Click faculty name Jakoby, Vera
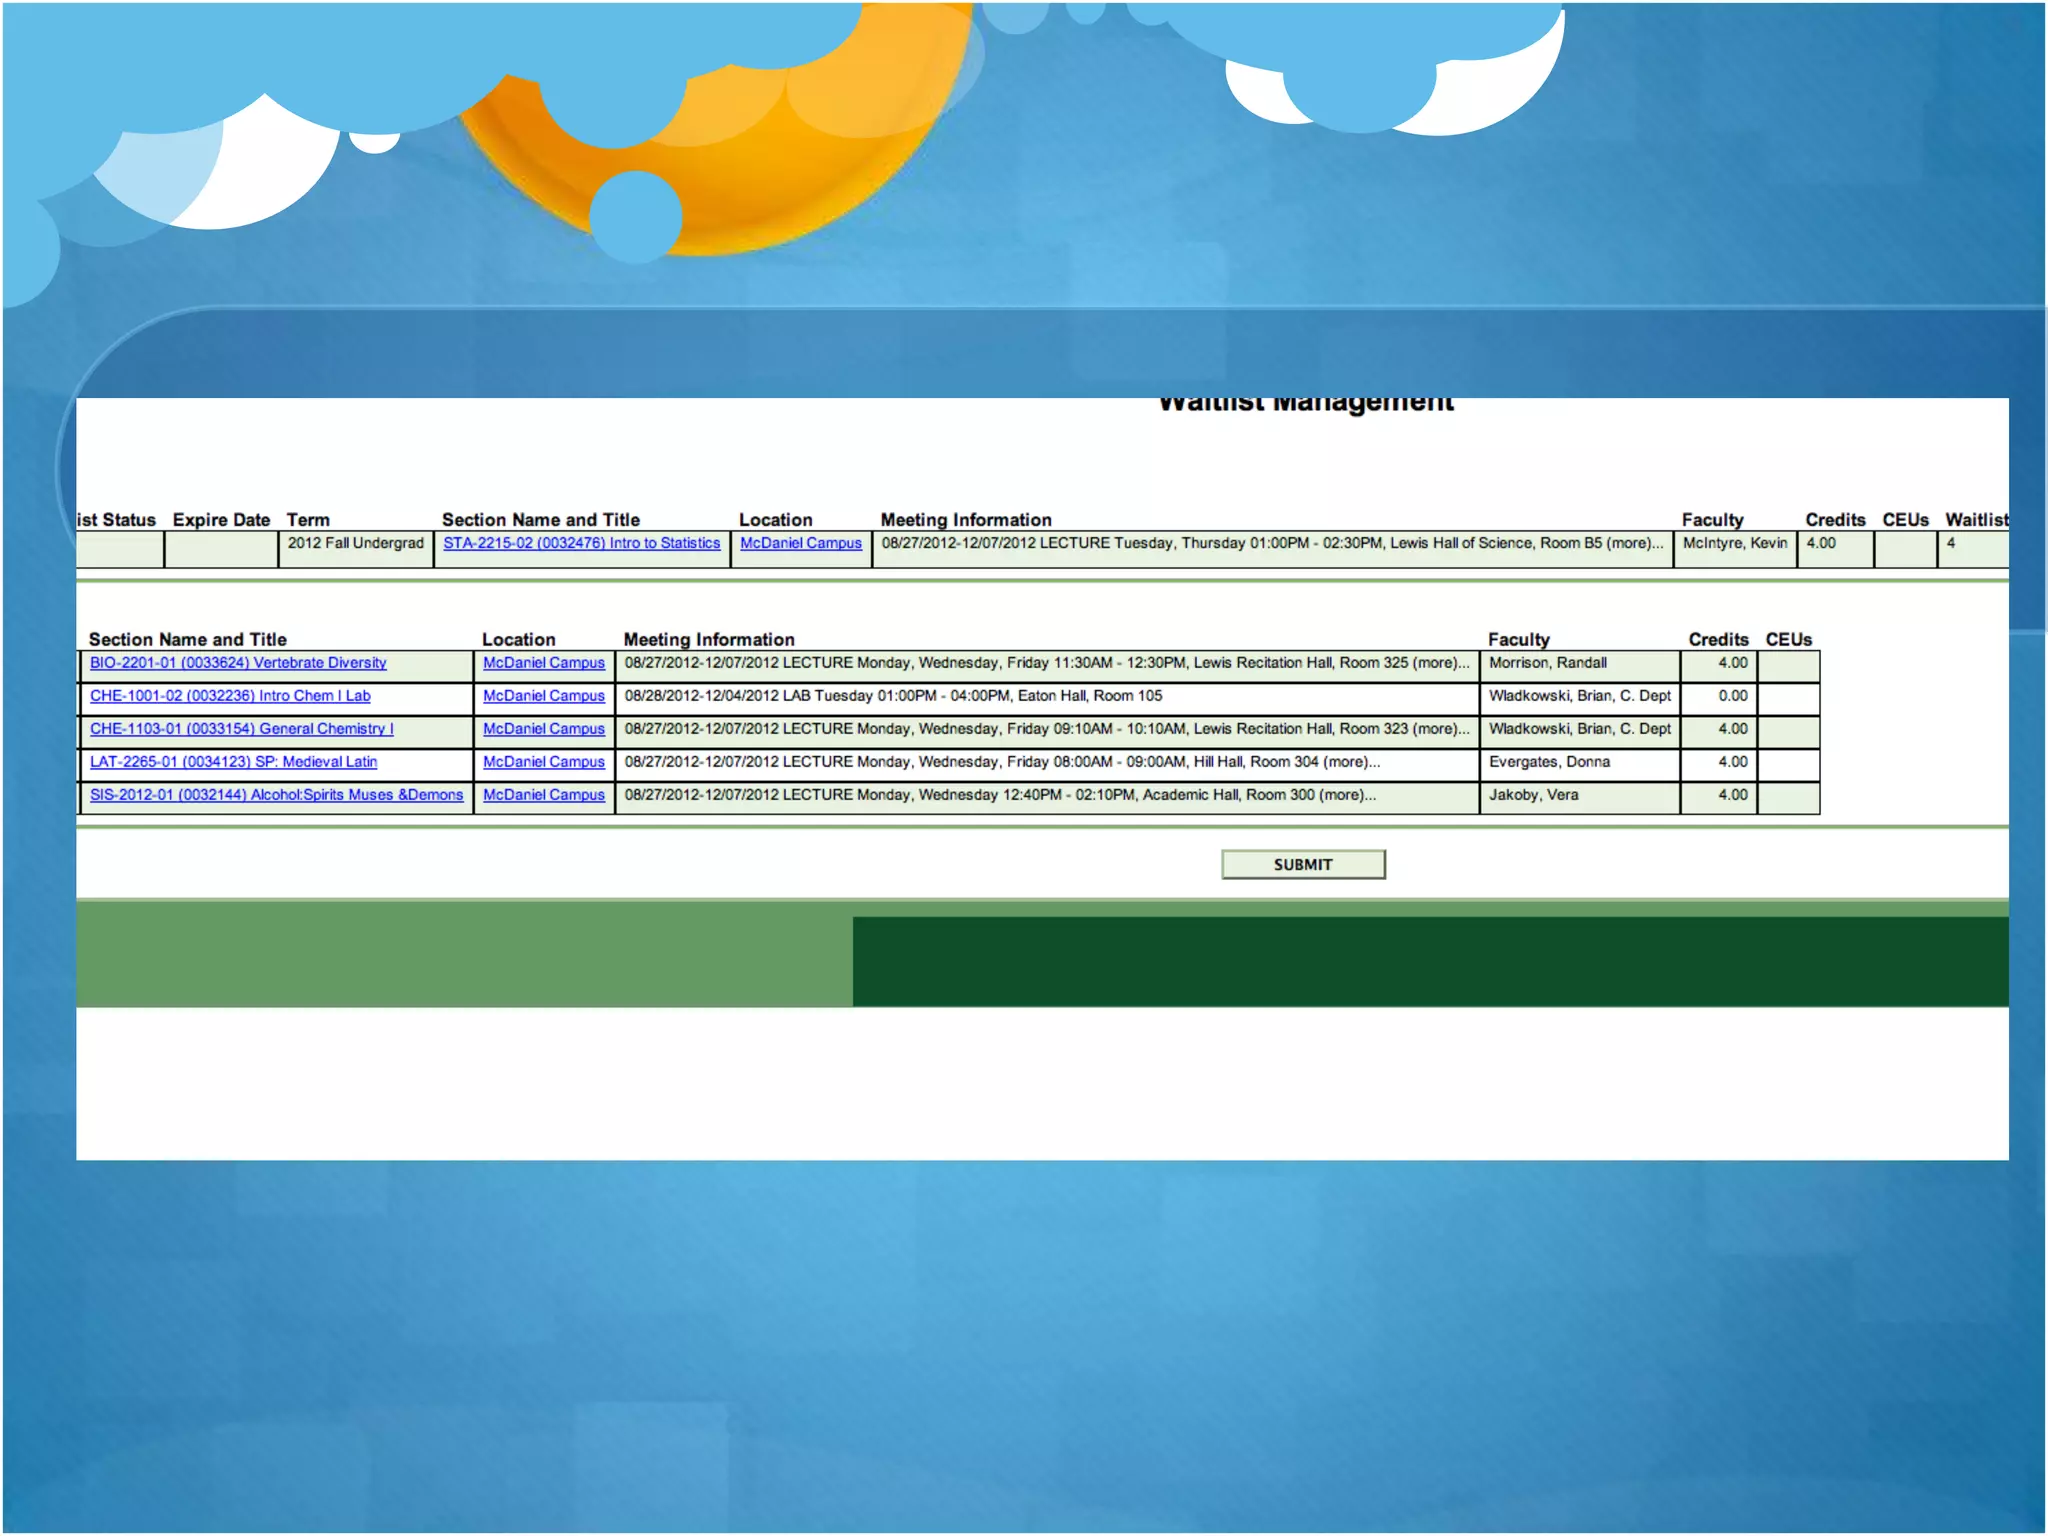Screen dimensions: 2048x1536 click(x=1533, y=795)
